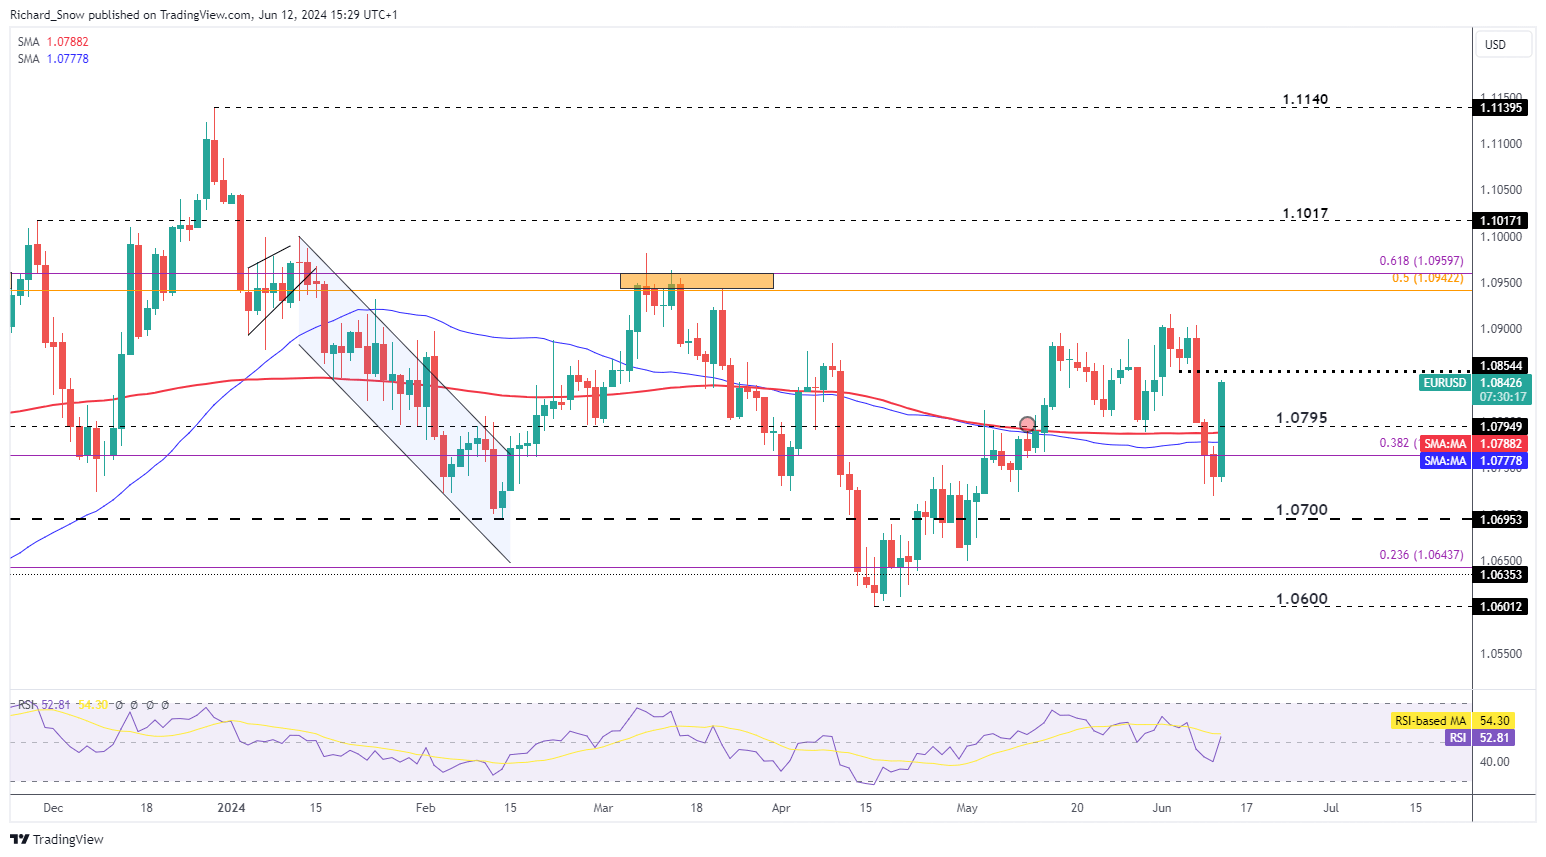The image size is (1546, 857).
Task: Click the Dec label on time axis
Action: pyautogui.click(x=54, y=808)
